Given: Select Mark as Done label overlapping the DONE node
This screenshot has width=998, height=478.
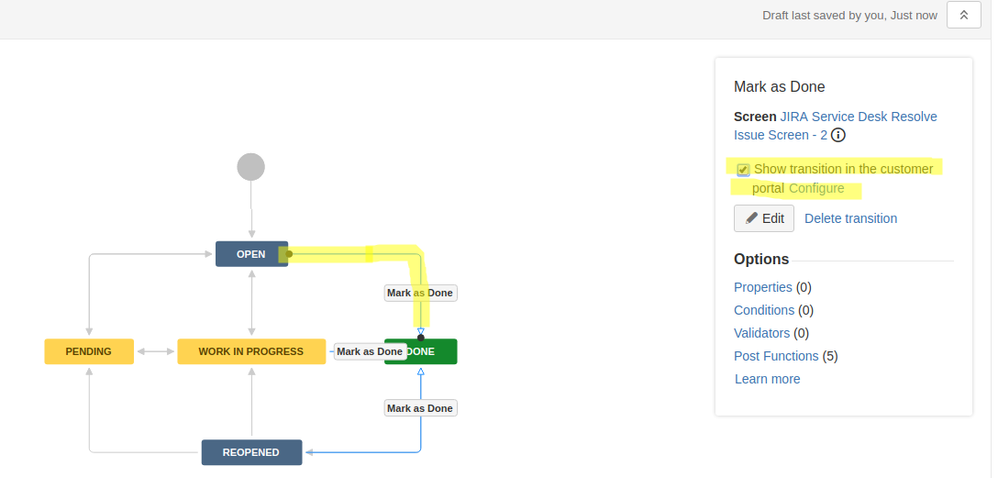Looking at the screenshot, I should coord(370,351).
